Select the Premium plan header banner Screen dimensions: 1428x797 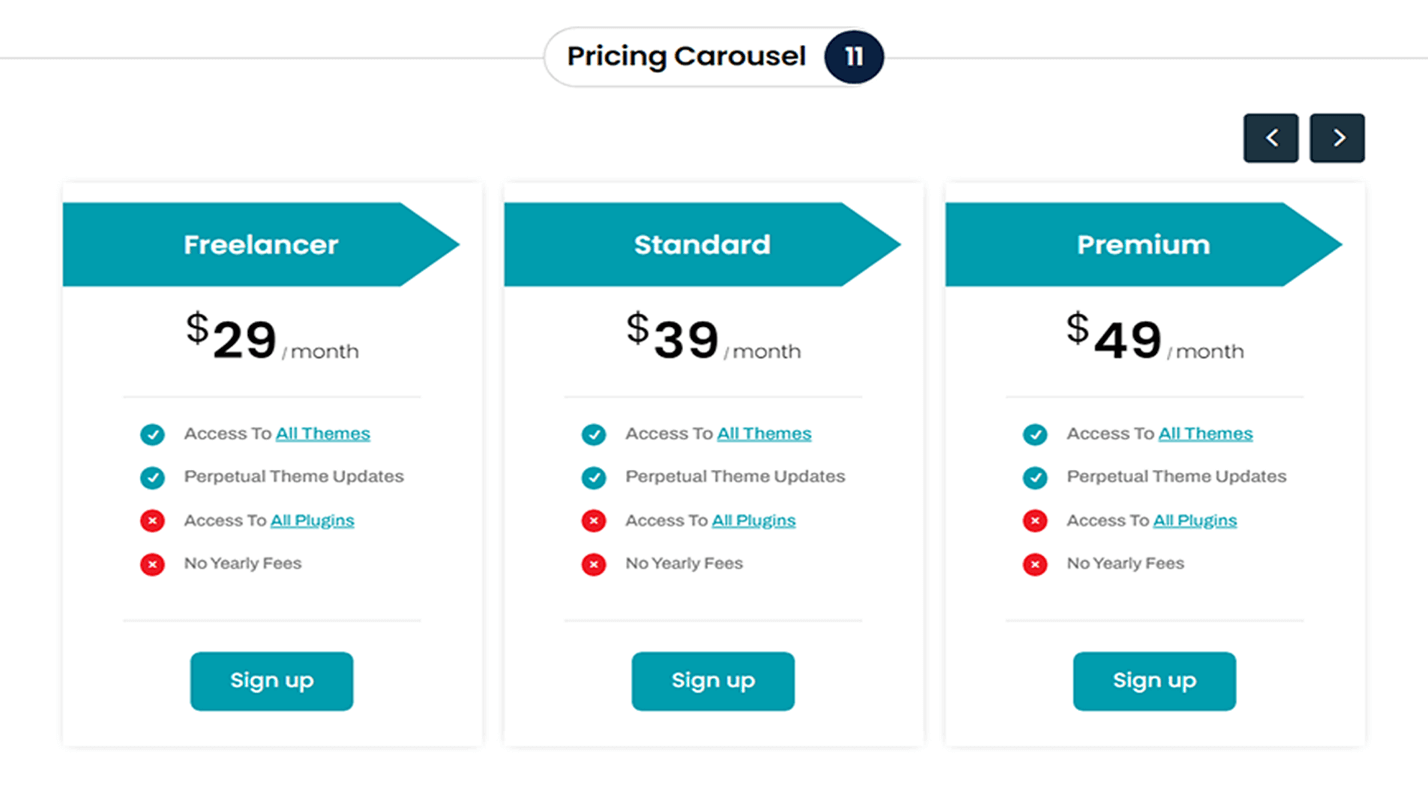(1143, 245)
